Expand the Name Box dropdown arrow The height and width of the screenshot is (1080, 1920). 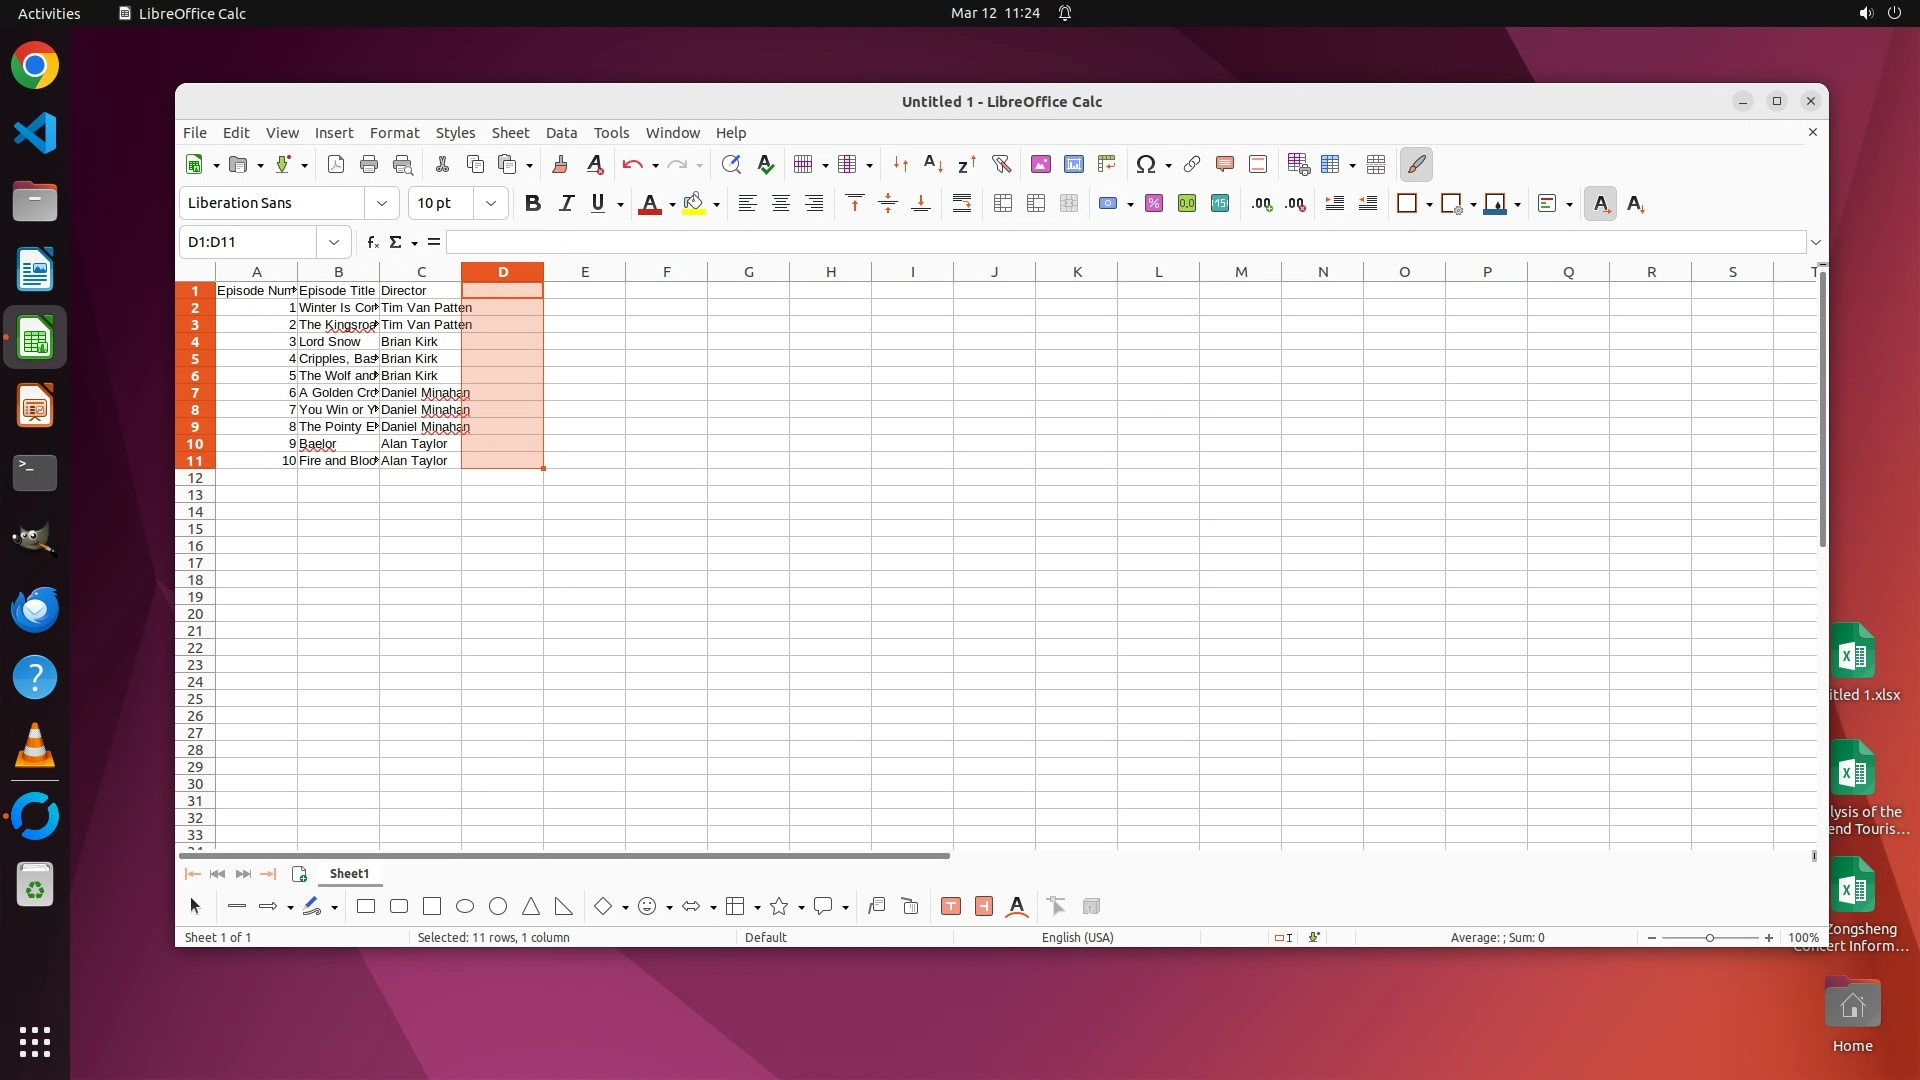(x=333, y=242)
